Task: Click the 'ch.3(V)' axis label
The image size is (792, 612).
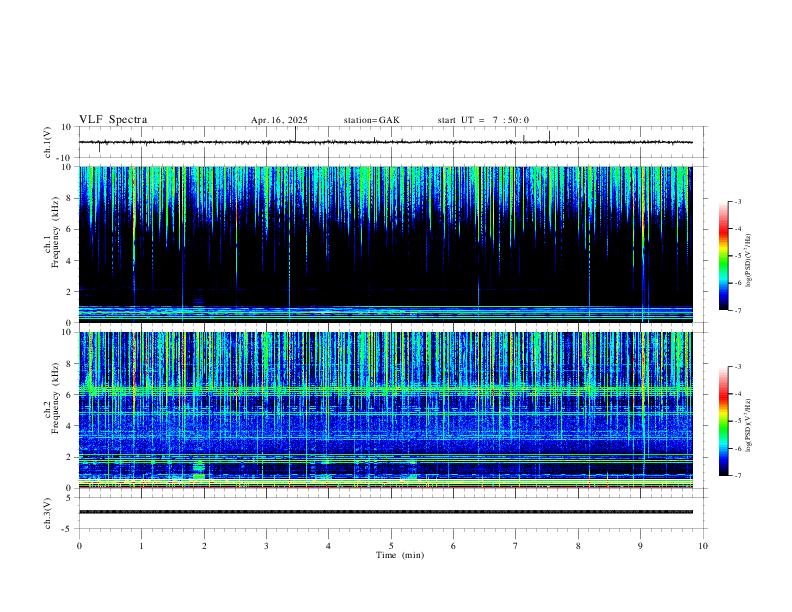Action: tap(48, 513)
